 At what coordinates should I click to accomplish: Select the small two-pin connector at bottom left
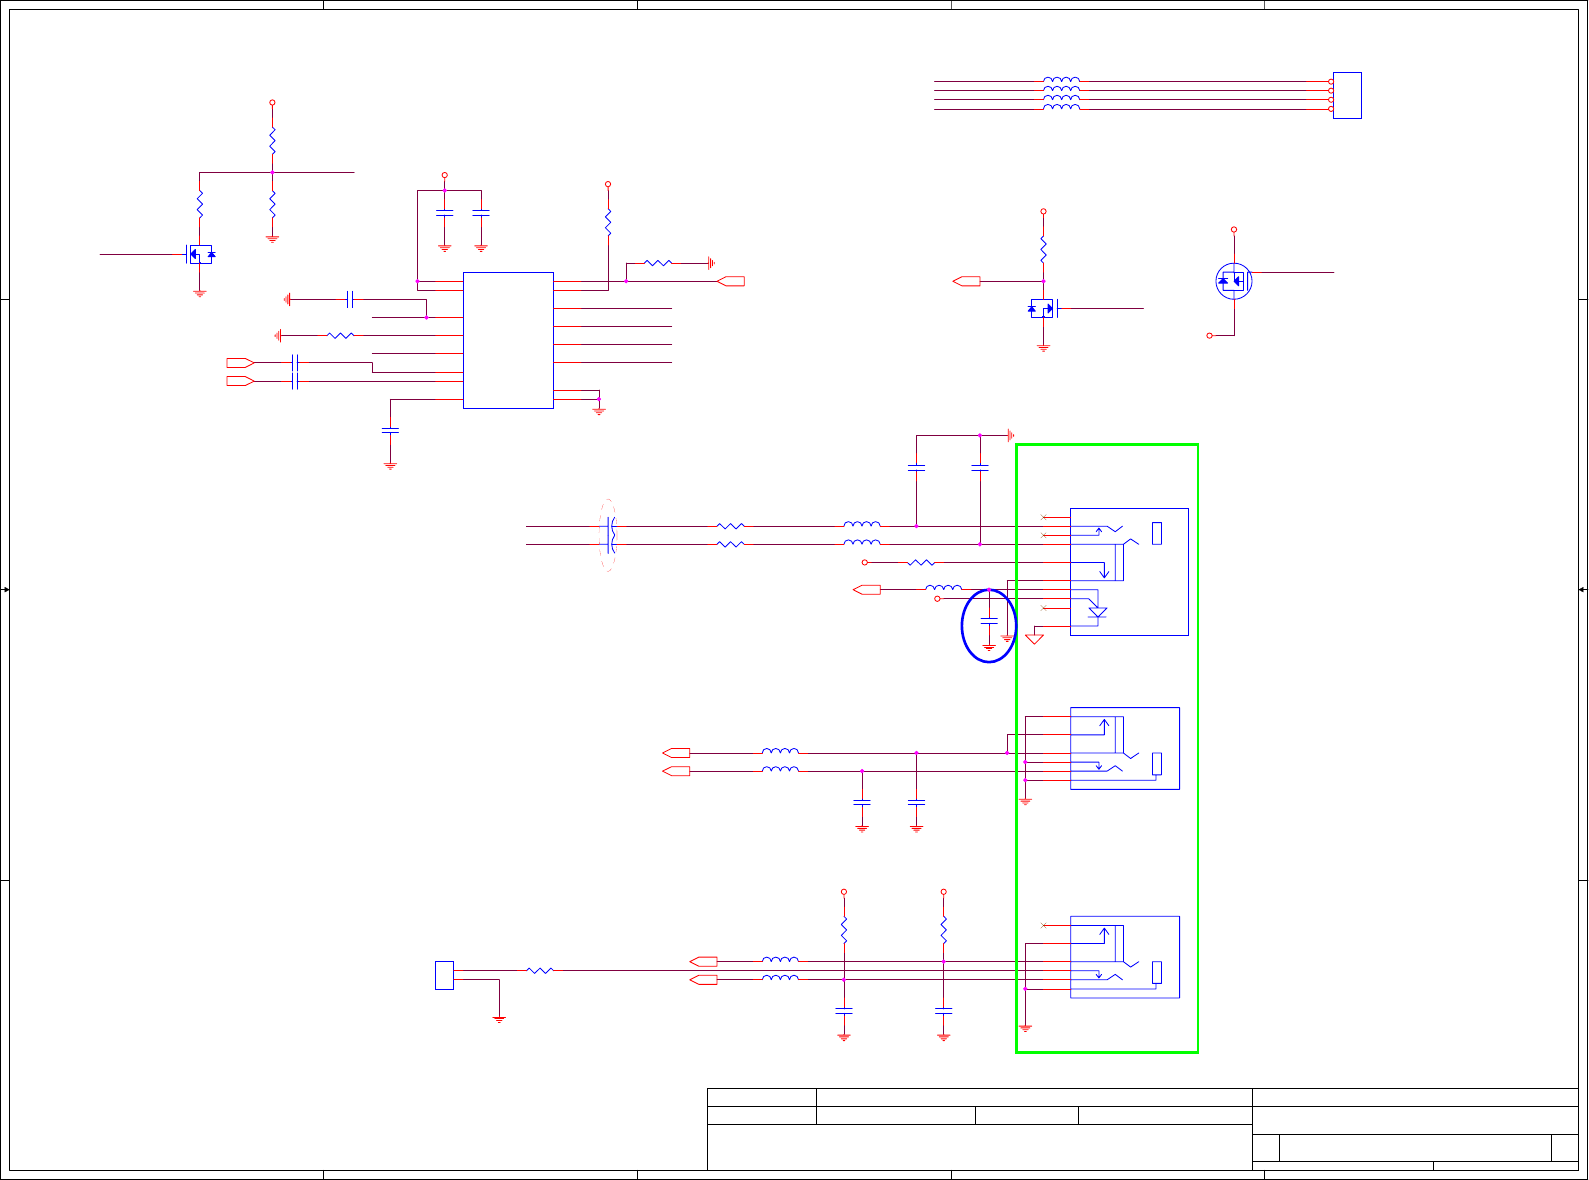coord(444,975)
